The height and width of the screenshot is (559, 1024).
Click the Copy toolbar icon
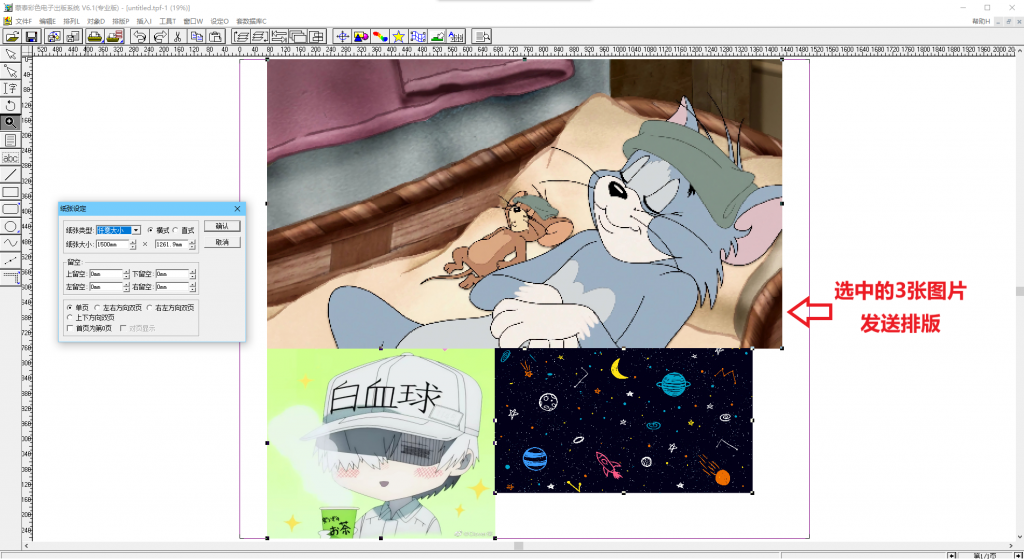point(196,37)
